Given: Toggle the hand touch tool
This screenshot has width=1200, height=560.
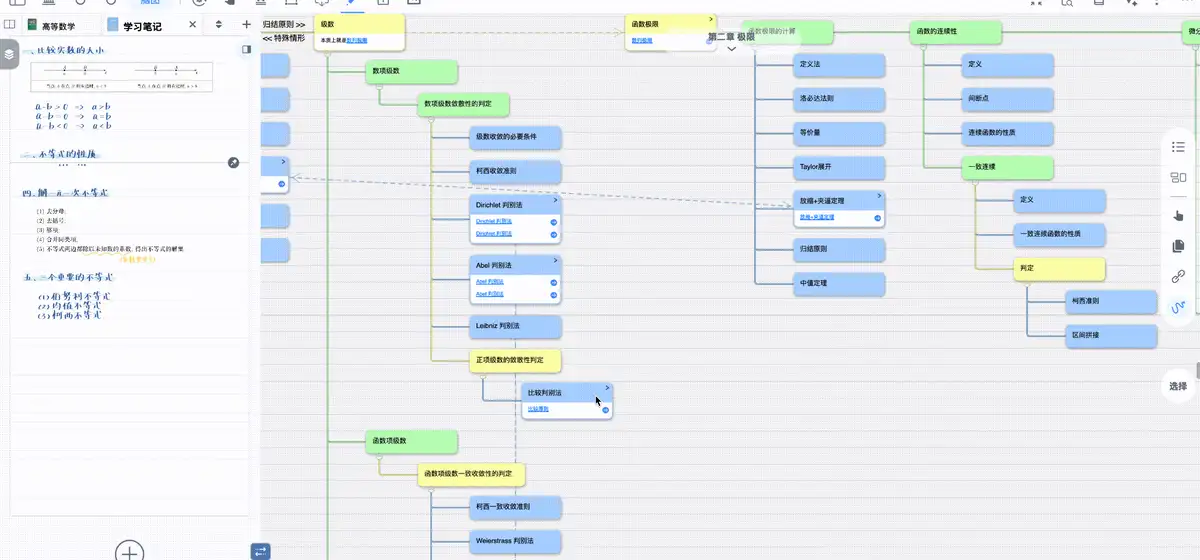Looking at the screenshot, I should click(1178, 214).
